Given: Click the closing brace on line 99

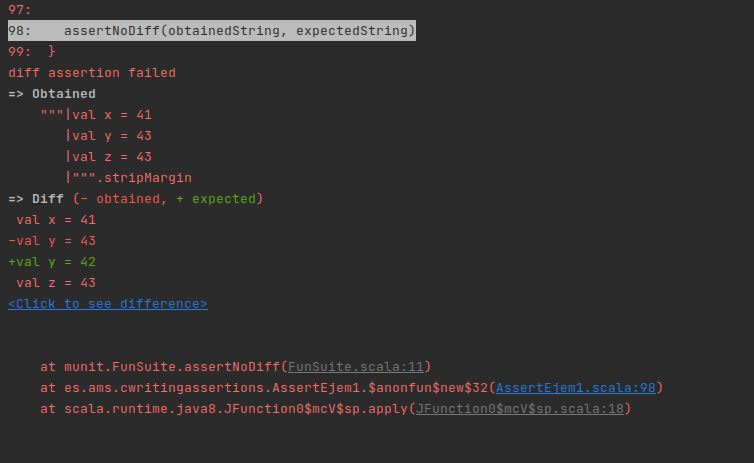Looking at the screenshot, I should (52, 52).
